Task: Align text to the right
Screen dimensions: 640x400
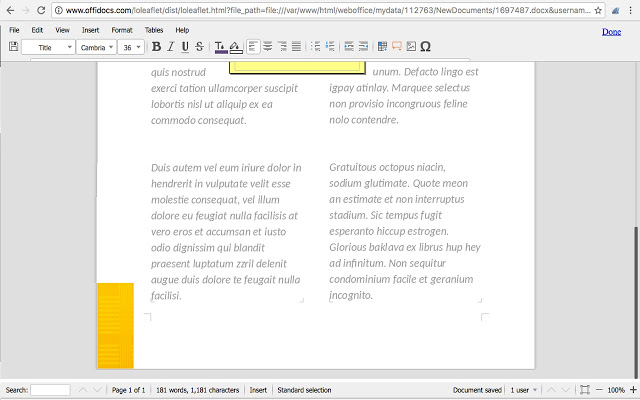Action: coord(282,47)
